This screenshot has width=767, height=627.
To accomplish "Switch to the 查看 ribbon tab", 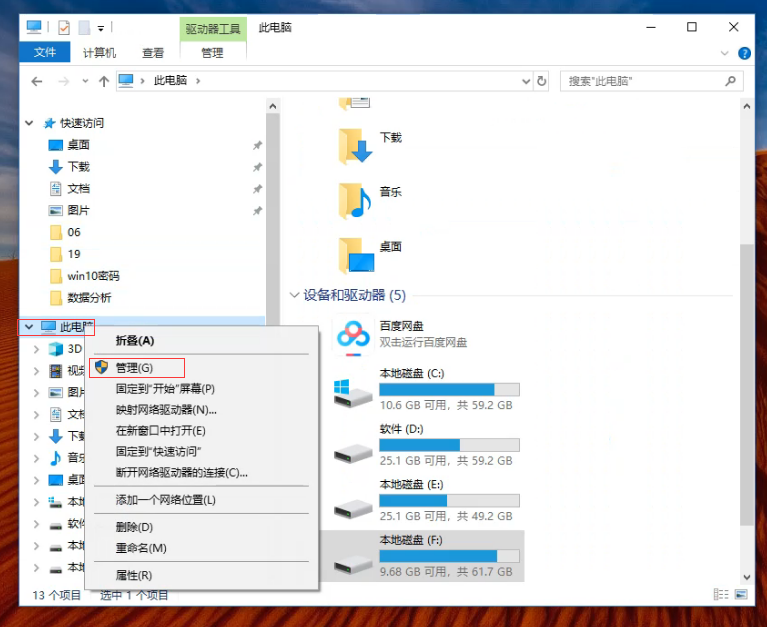I will pos(153,53).
